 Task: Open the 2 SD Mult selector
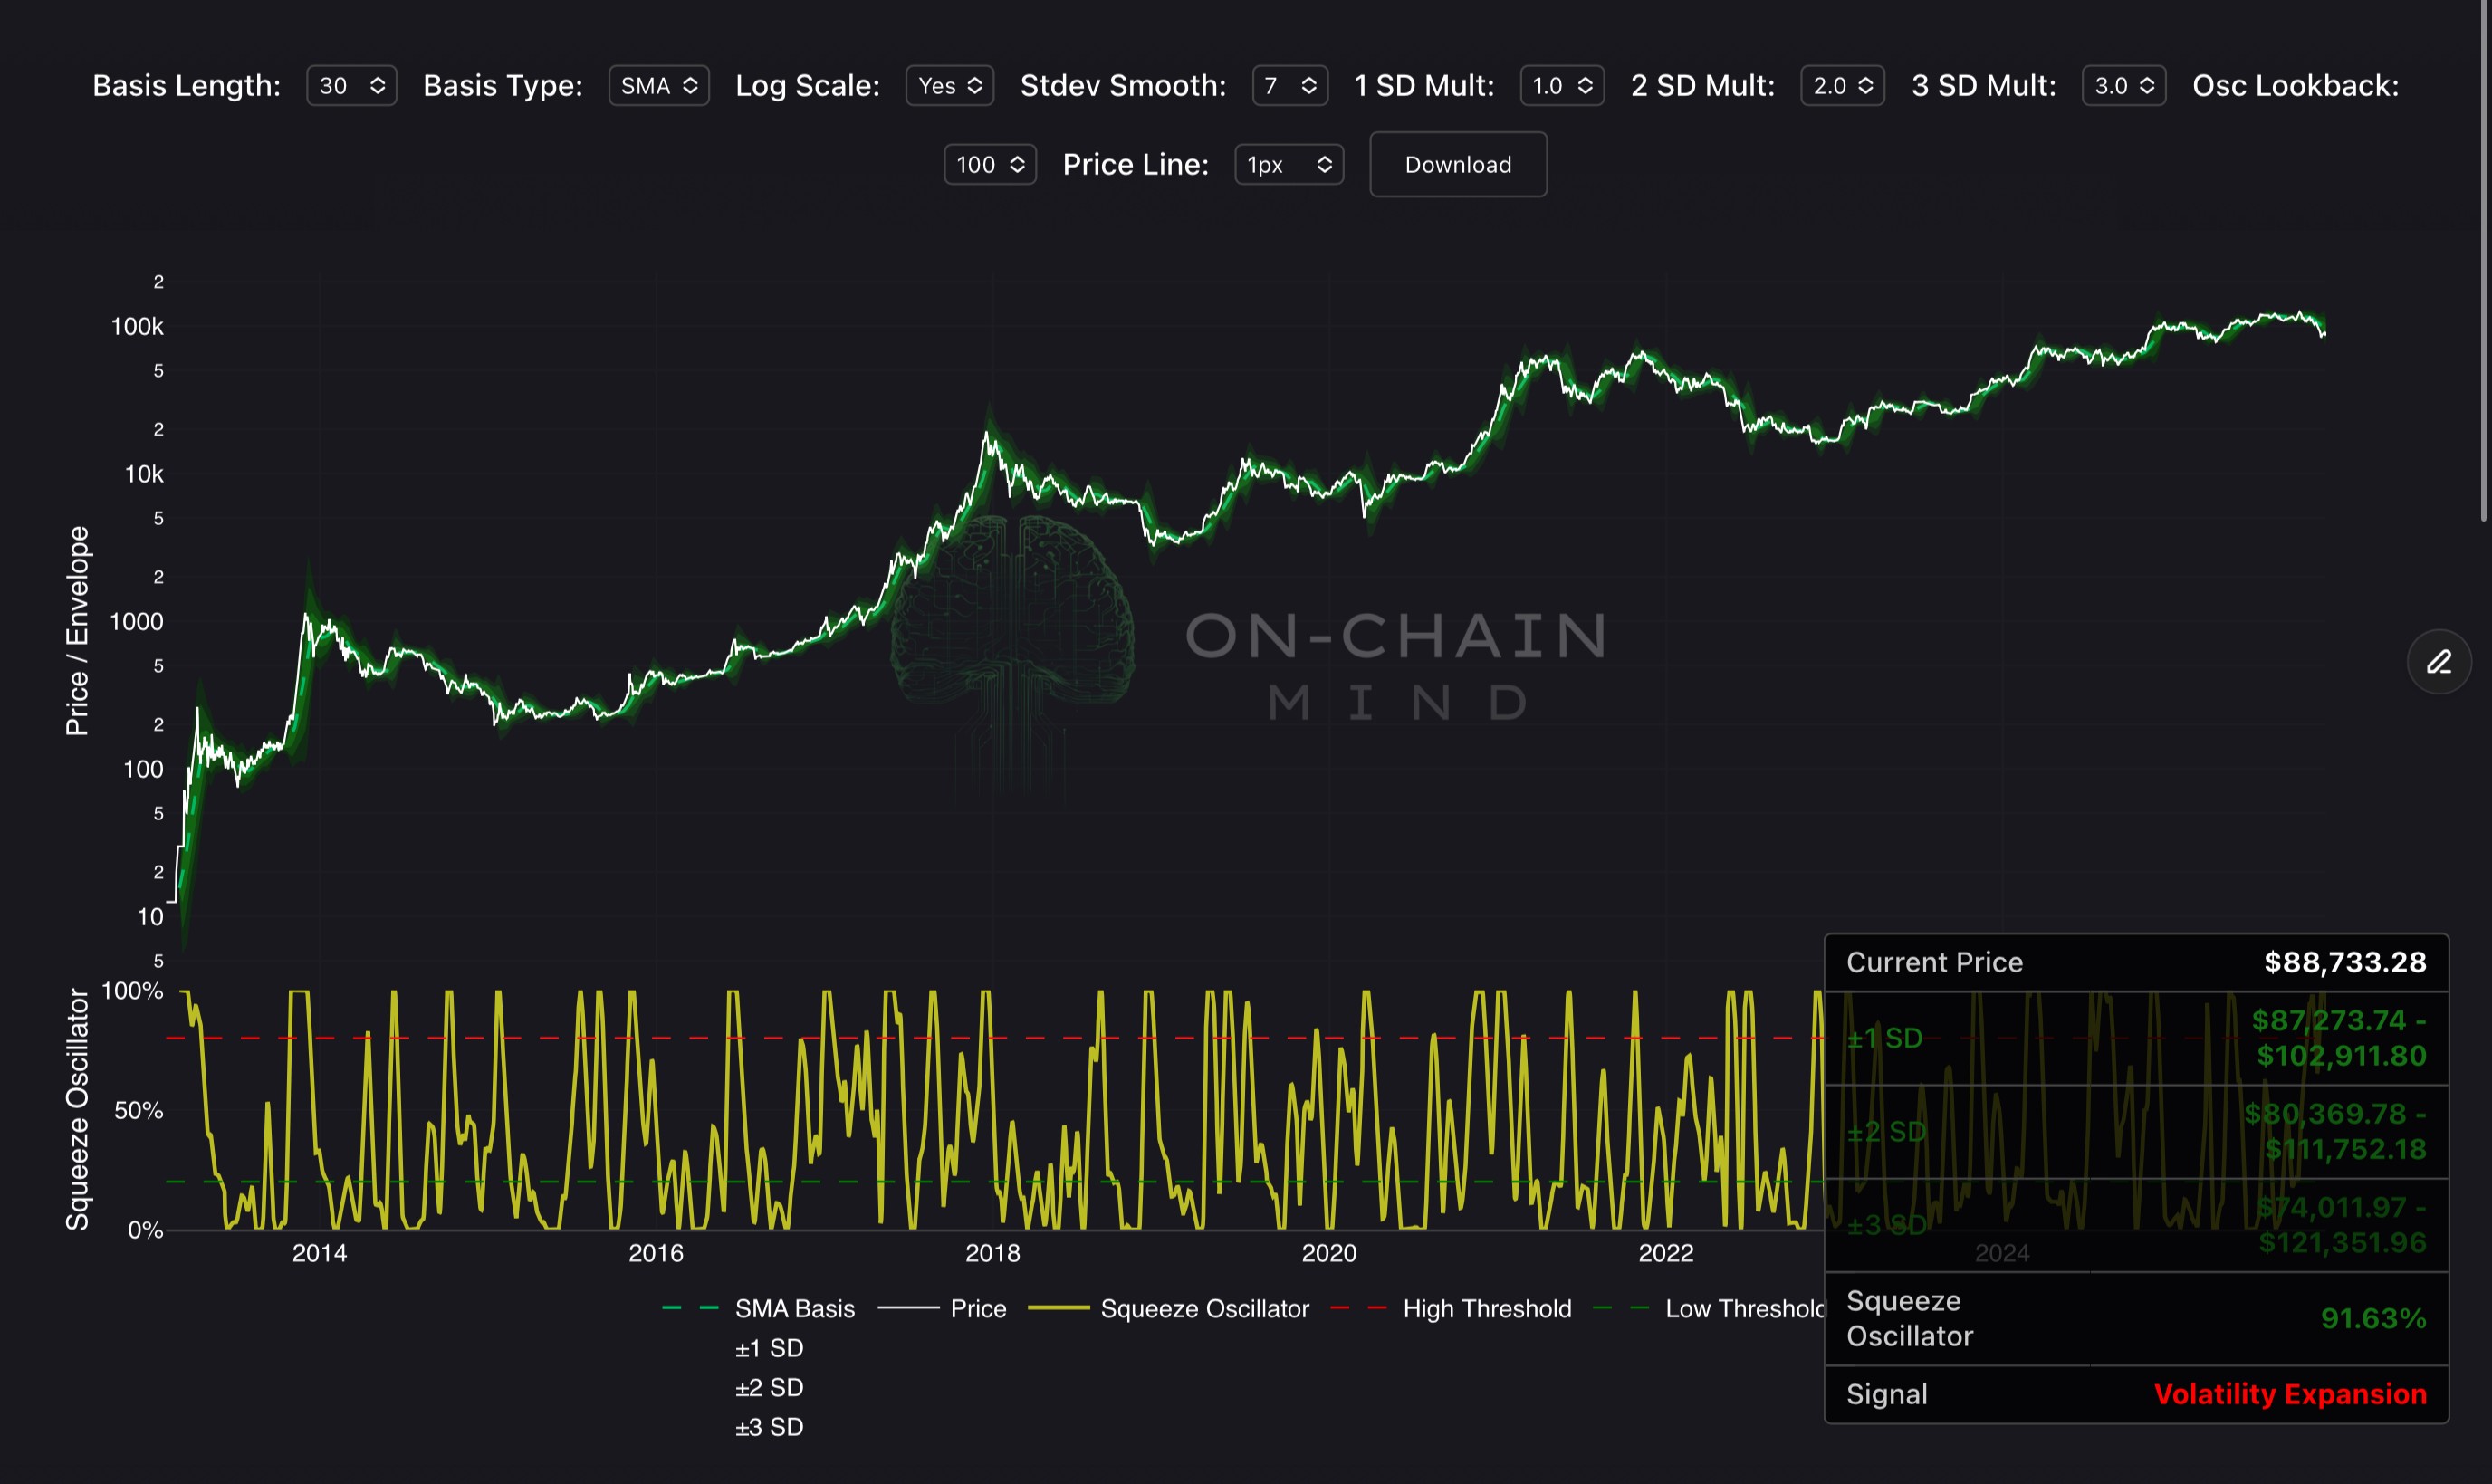coord(1842,86)
